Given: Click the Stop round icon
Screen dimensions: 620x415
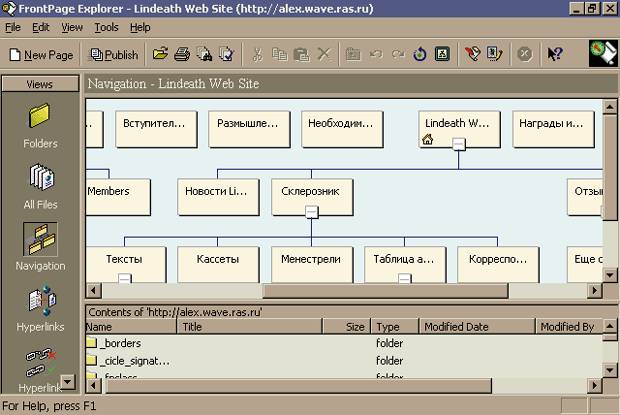Looking at the screenshot, I should coord(525,54).
